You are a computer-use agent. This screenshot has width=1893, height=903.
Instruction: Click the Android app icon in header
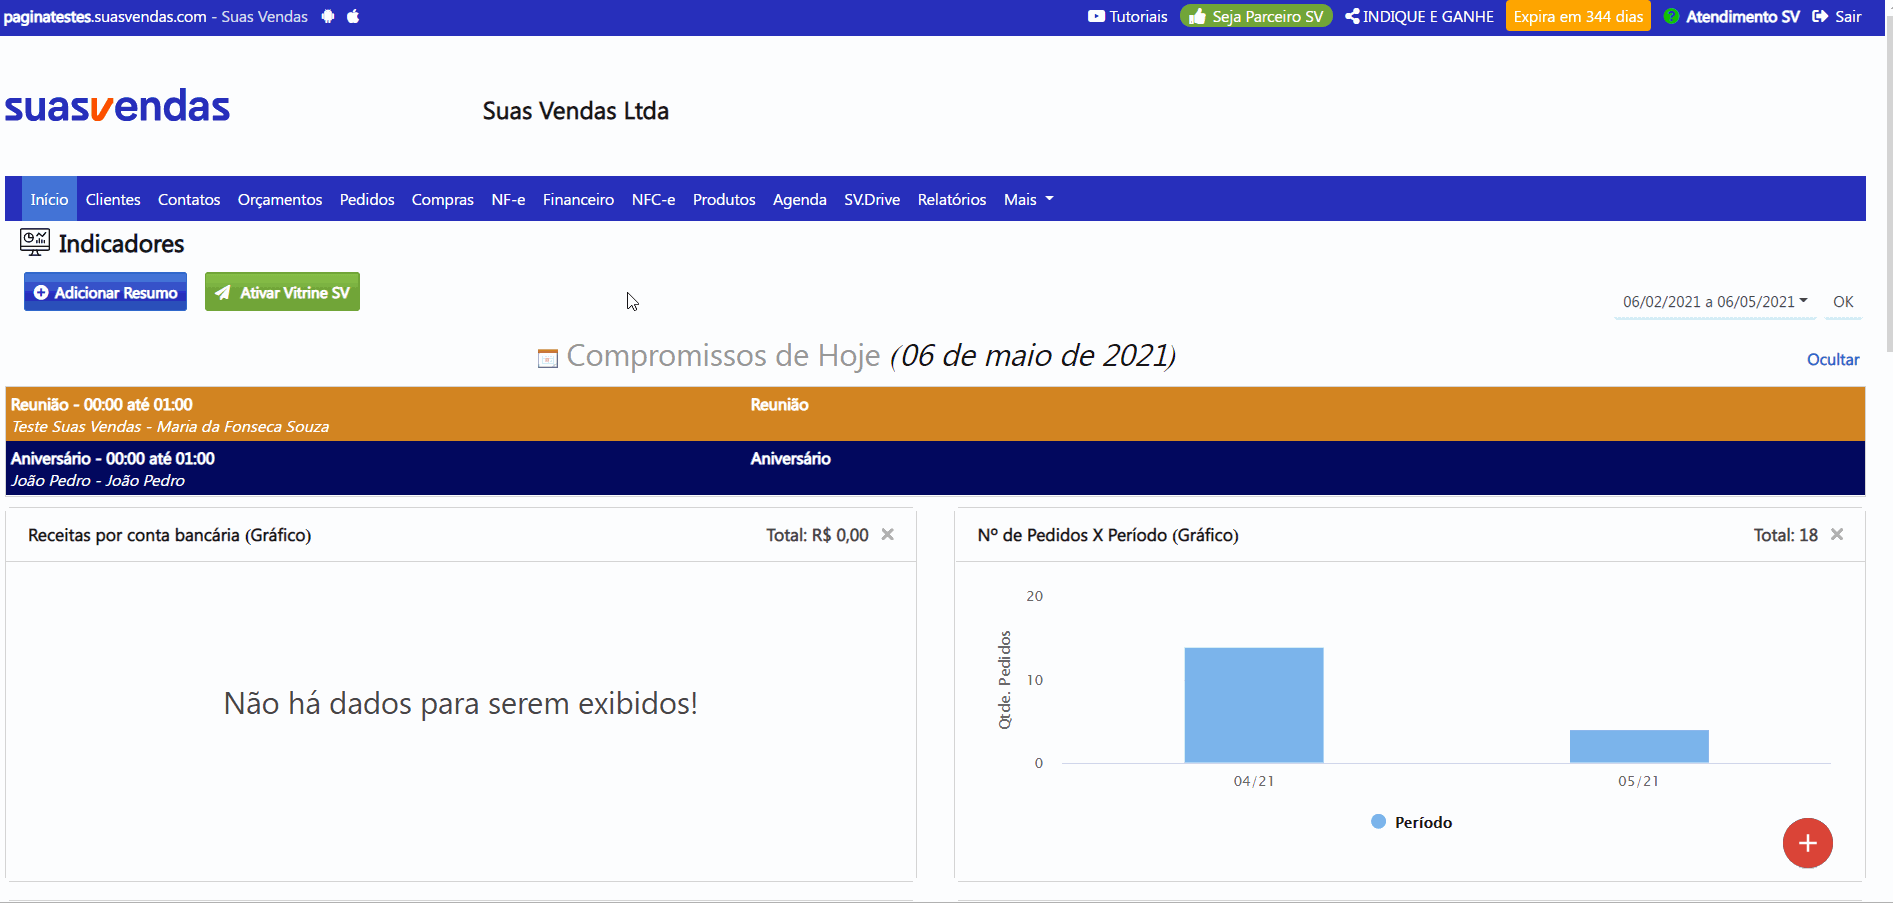328,16
